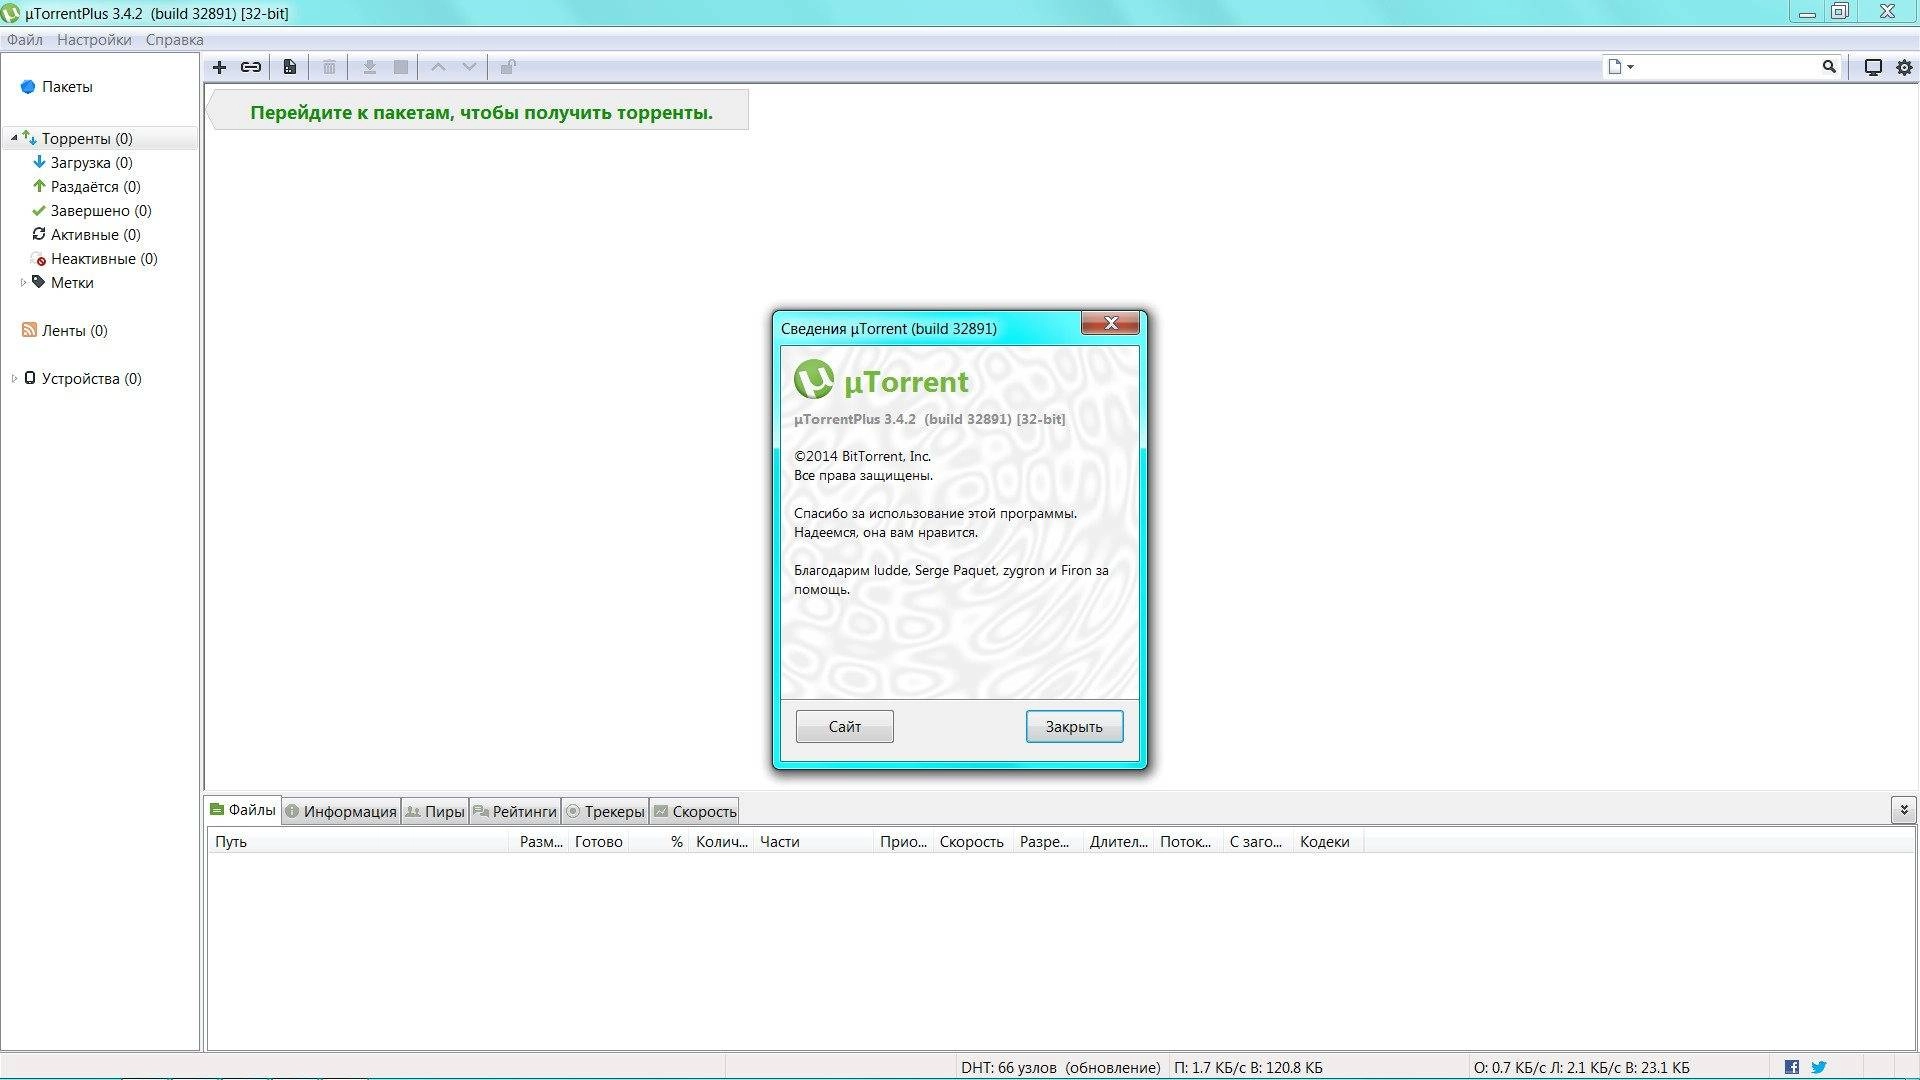Move torrent down in queue
This screenshot has height=1080, width=1920.
coord(467,66)
